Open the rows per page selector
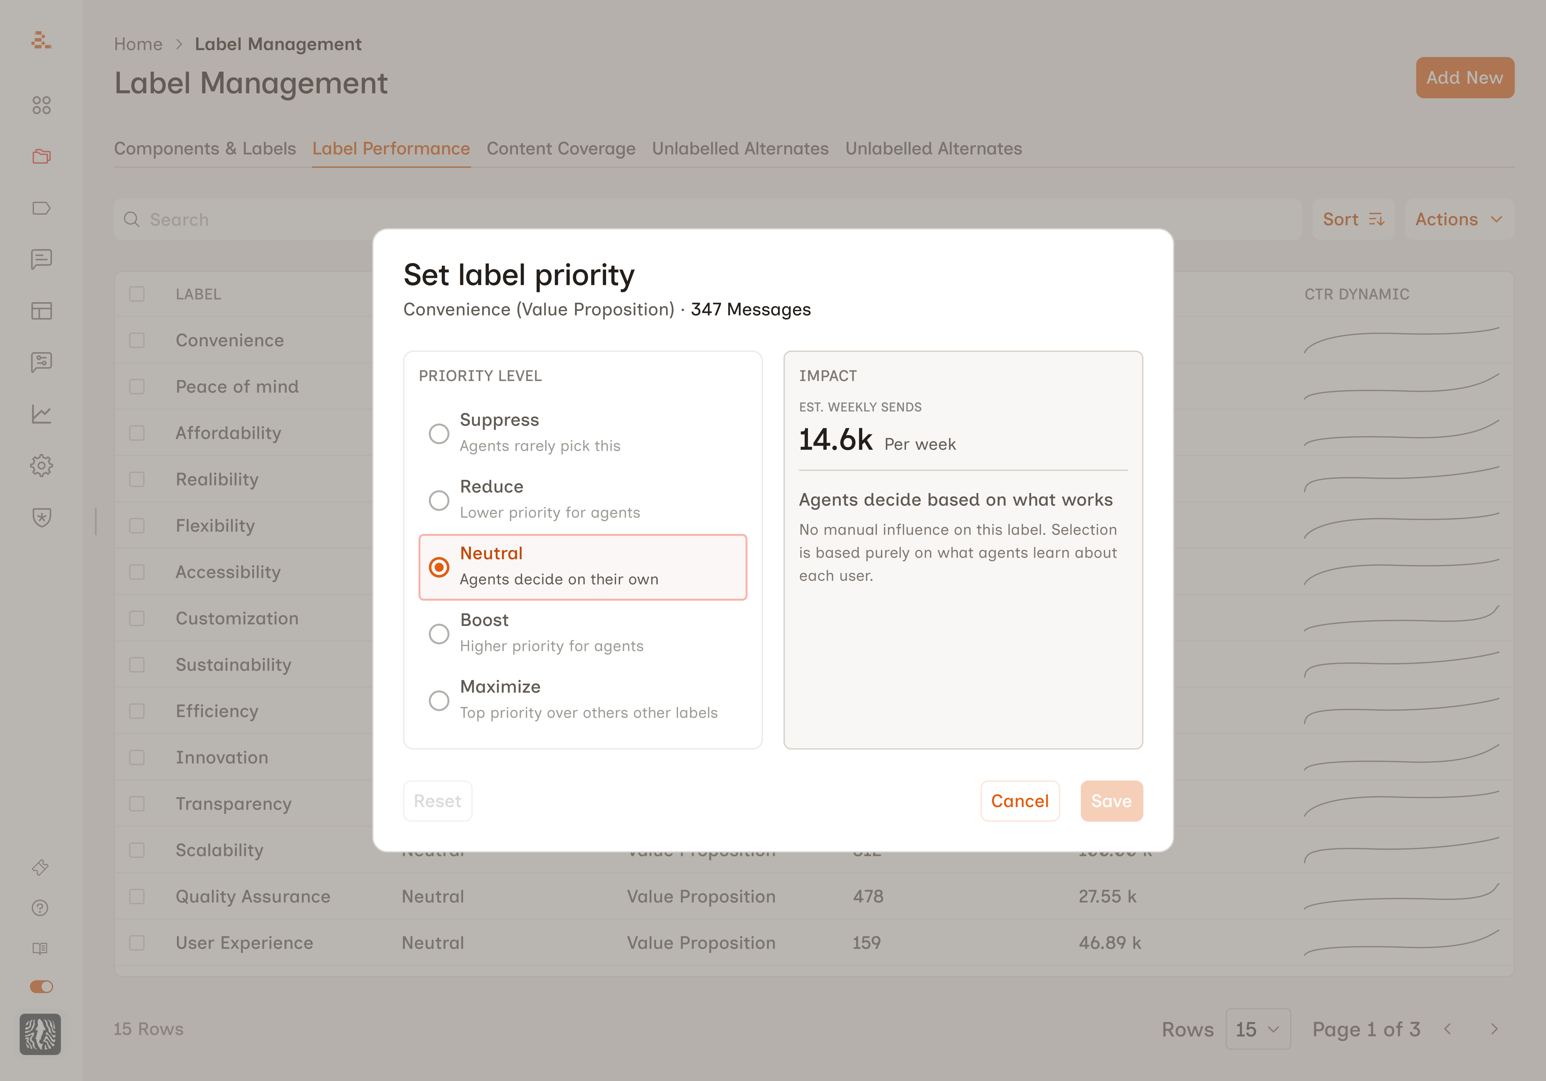1546x1081 pixels. click(x=1257, y=1028)
